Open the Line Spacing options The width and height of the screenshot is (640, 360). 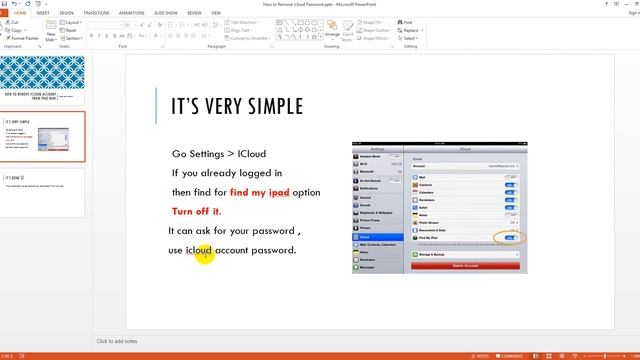click(x=216, y=25)
